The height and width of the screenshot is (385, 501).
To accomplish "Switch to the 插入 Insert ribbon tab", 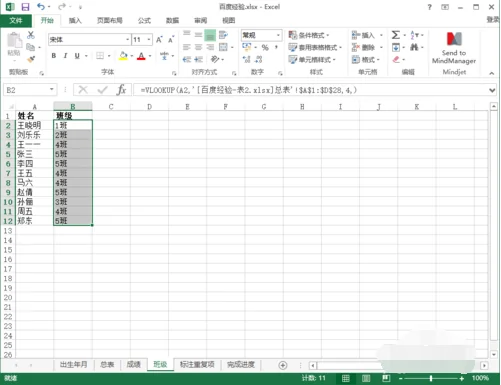I will click(75, 21).
